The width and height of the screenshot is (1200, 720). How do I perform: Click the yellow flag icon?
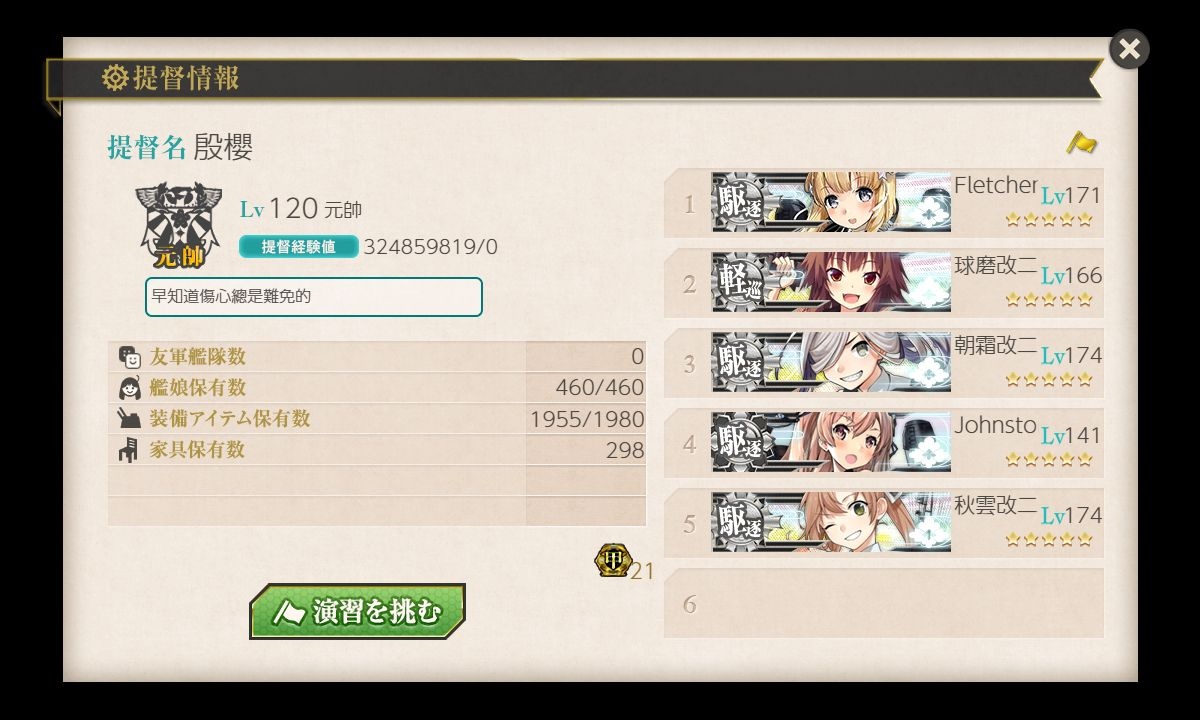[x=1081, y=143]
